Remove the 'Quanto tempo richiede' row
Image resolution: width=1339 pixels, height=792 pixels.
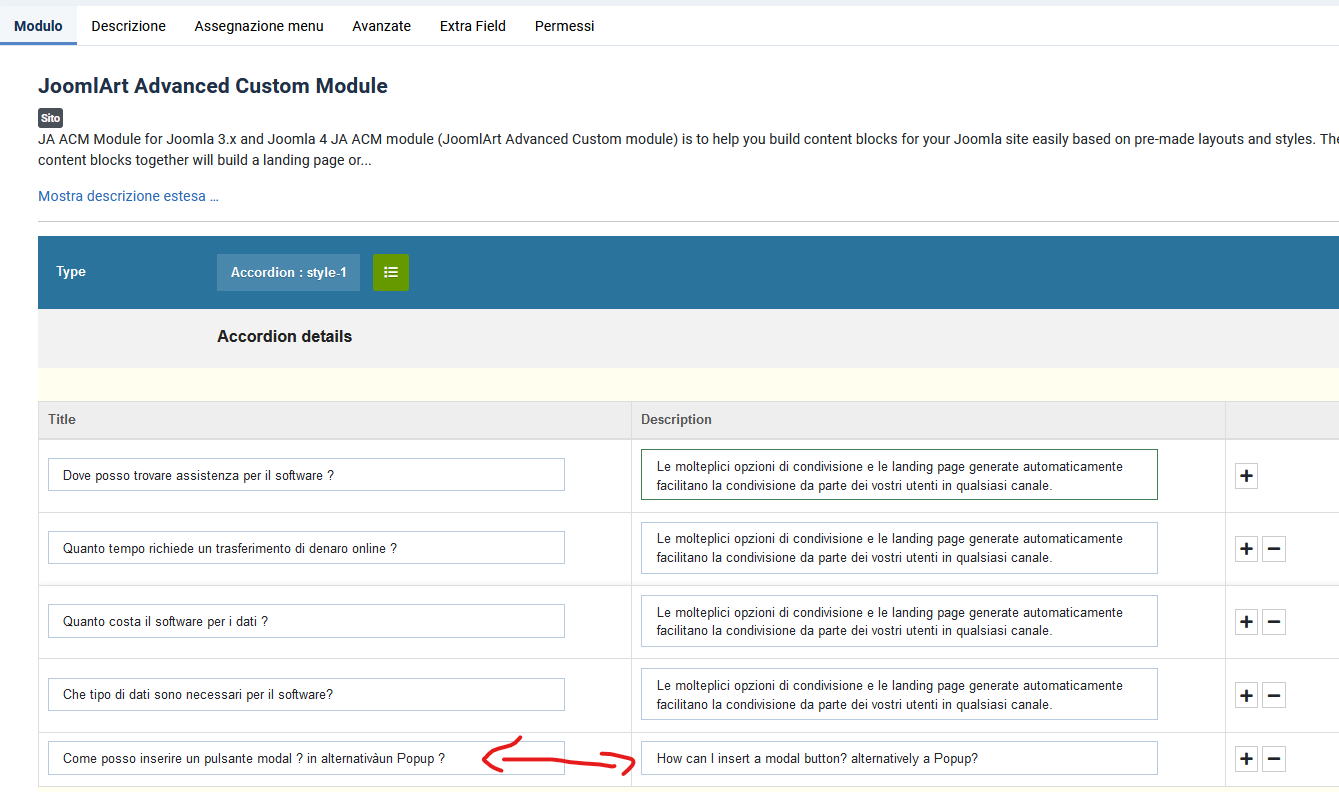click(1274, 549)
